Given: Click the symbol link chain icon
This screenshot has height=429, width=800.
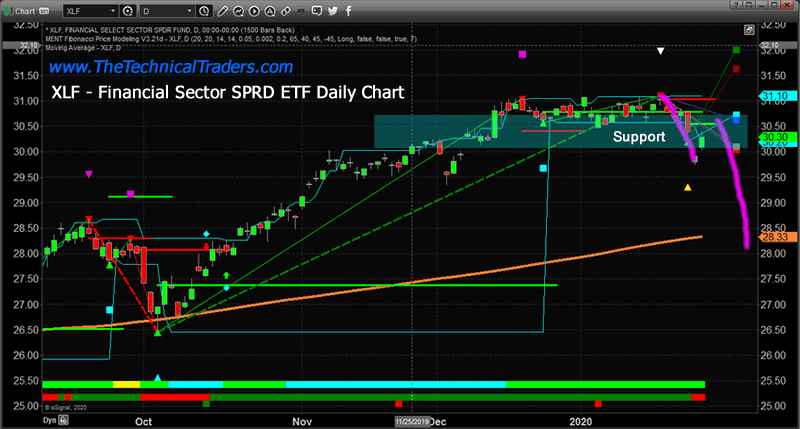Looking at the screenshot, I should (x=286, y=11).
